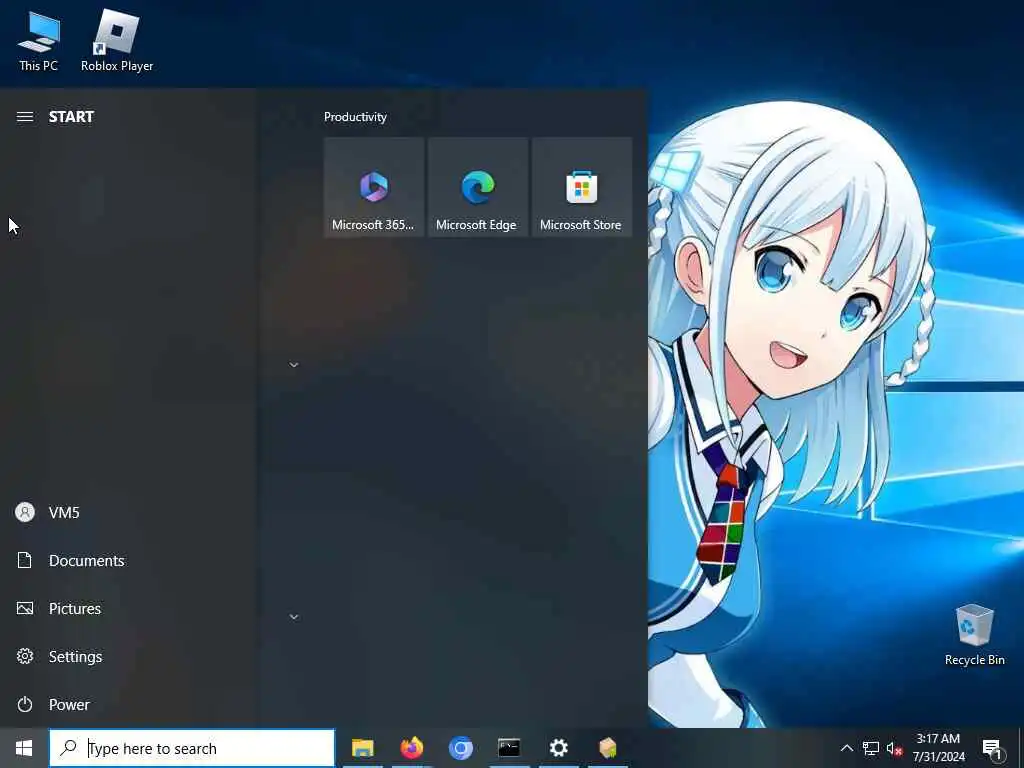Click the Windows Start button
The height and width of the screenshot is (768, 1024).
[24, 748]
